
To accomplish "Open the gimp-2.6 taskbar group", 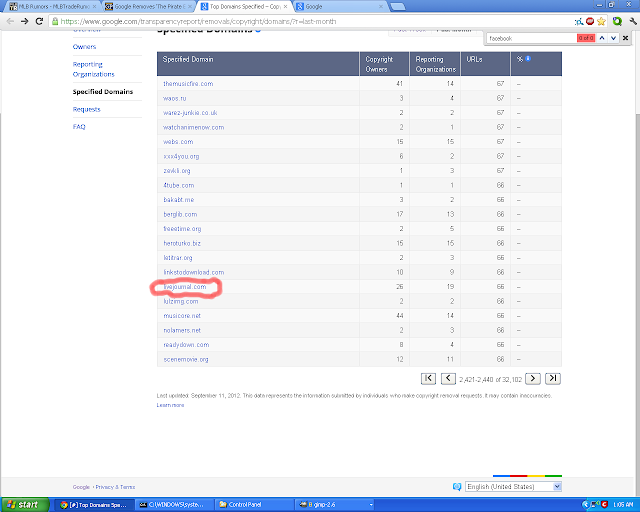I will pyautogui.click(x=336, y=505).
